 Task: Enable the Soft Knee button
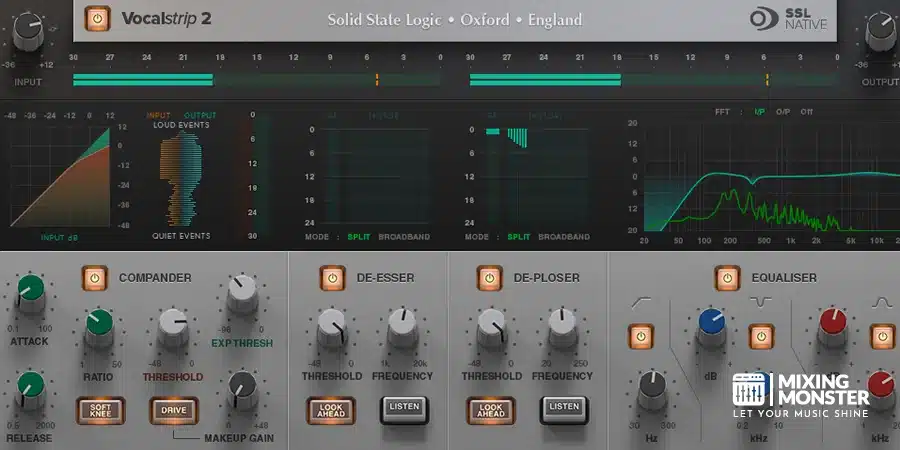pos(100,410)
